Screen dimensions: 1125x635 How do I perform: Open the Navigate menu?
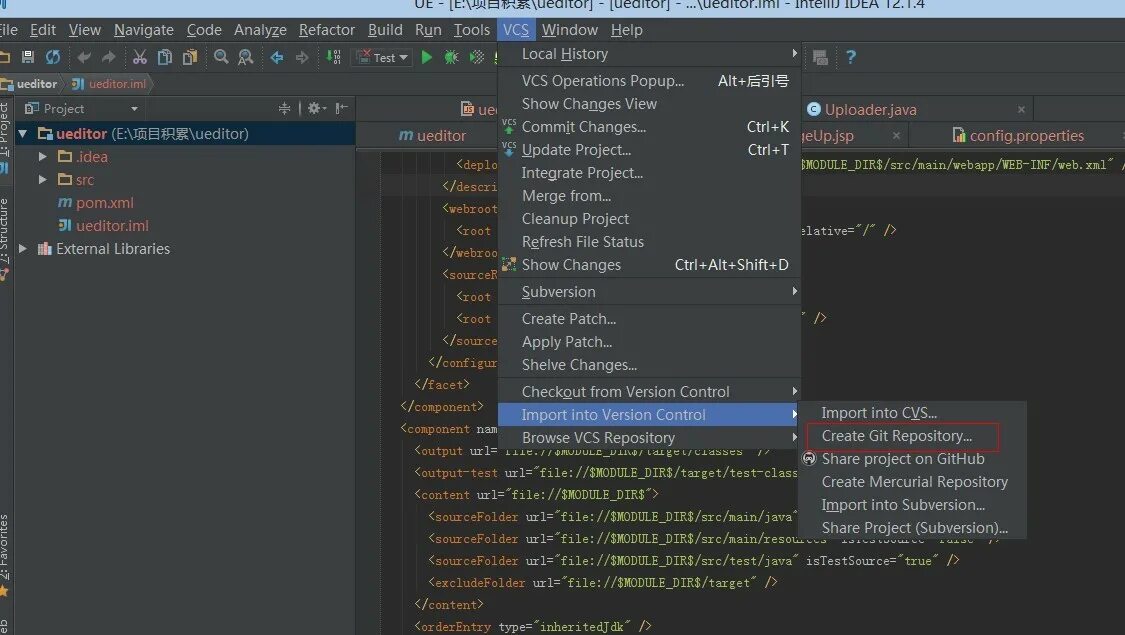[143, 30]
